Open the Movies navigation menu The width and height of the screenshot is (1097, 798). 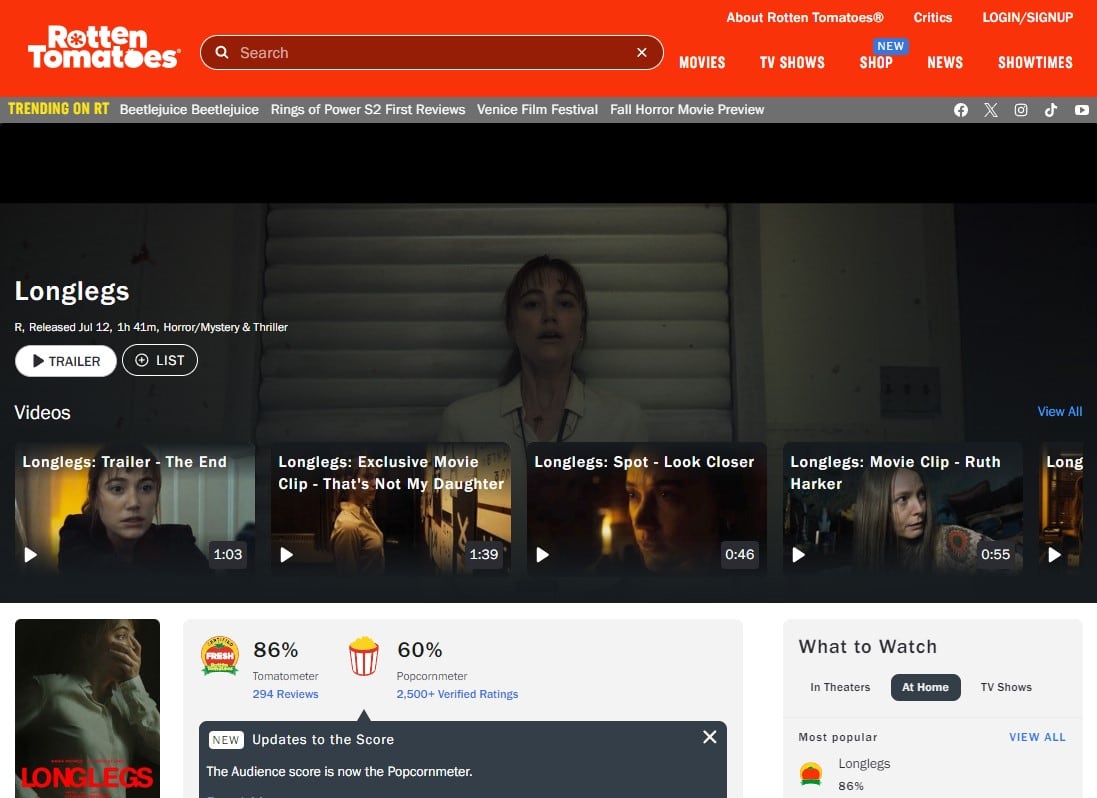click(x=702, y=62)
